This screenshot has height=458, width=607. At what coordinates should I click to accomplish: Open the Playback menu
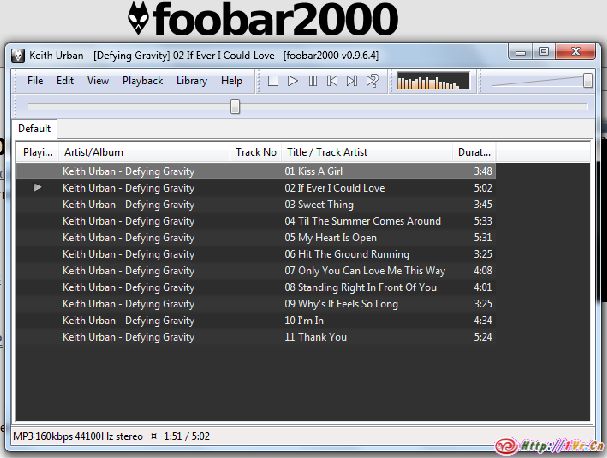coord(142,81)
